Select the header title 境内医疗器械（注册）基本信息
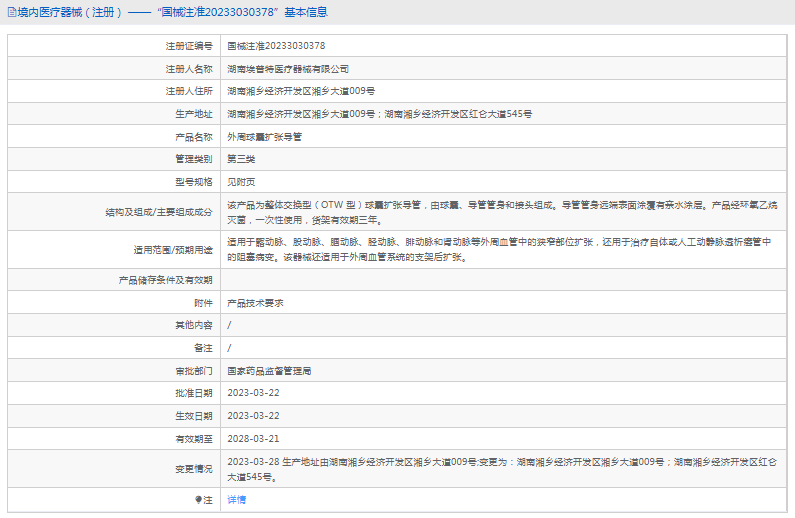The height and width of the screenshot is (518, 795). 172,12
